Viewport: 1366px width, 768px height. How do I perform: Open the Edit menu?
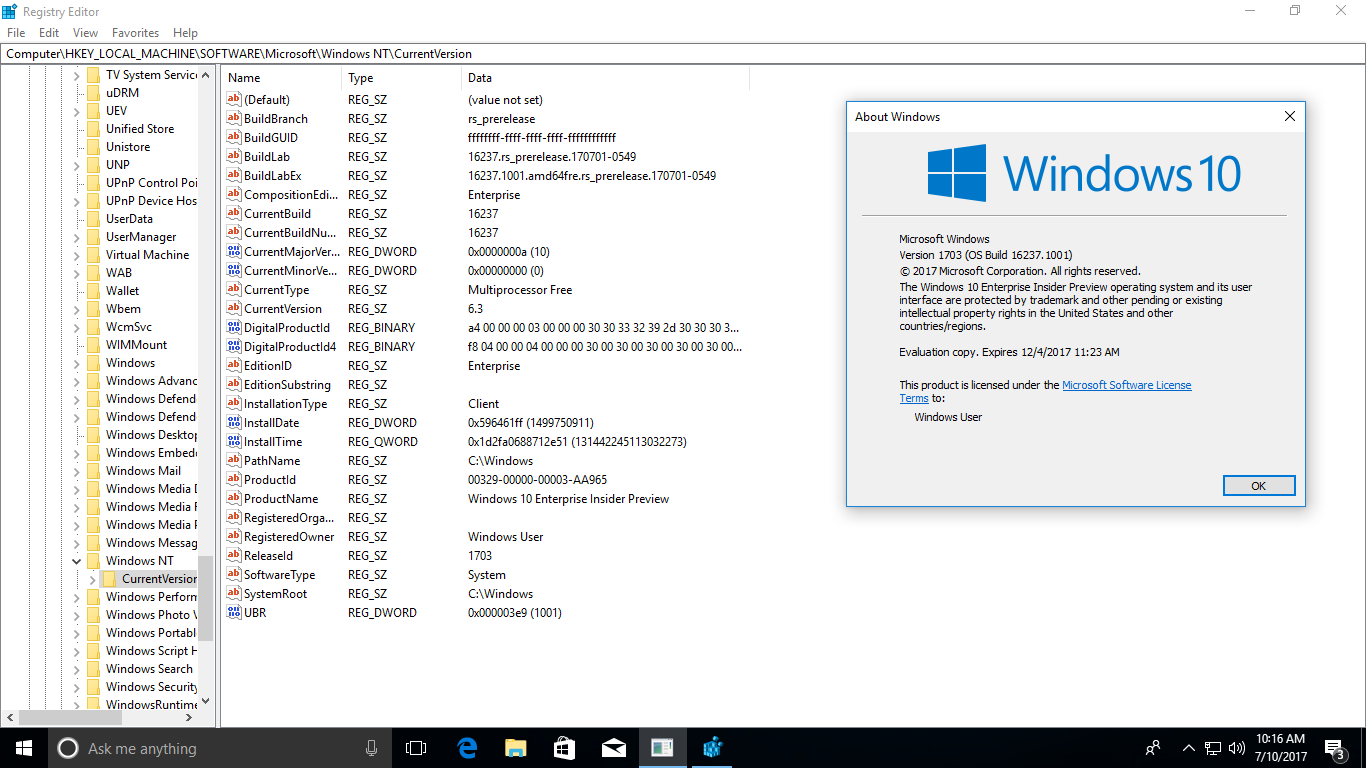click(49, 33)
